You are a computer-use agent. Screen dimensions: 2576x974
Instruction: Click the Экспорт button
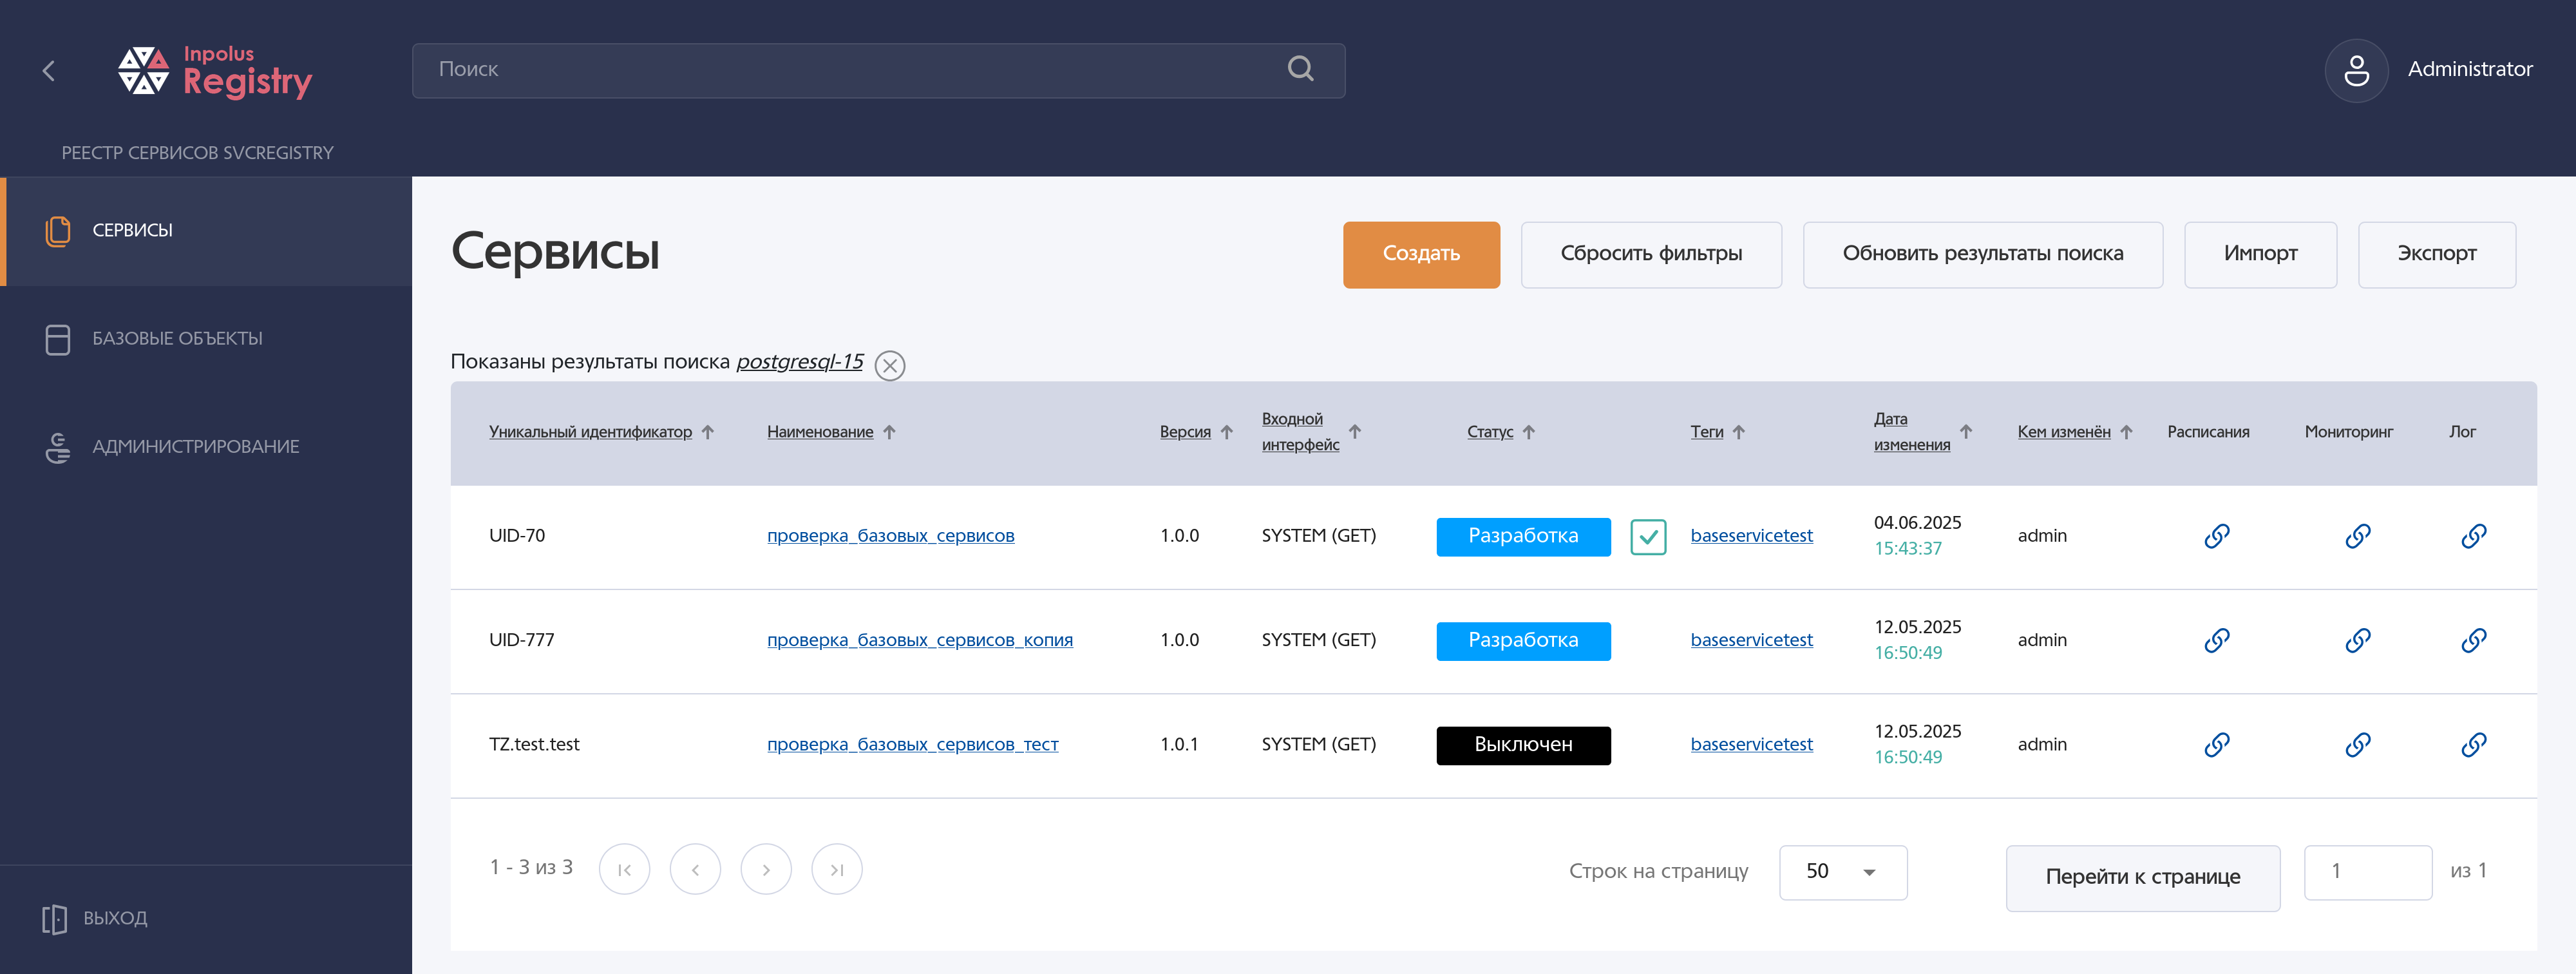(2436, 254)
